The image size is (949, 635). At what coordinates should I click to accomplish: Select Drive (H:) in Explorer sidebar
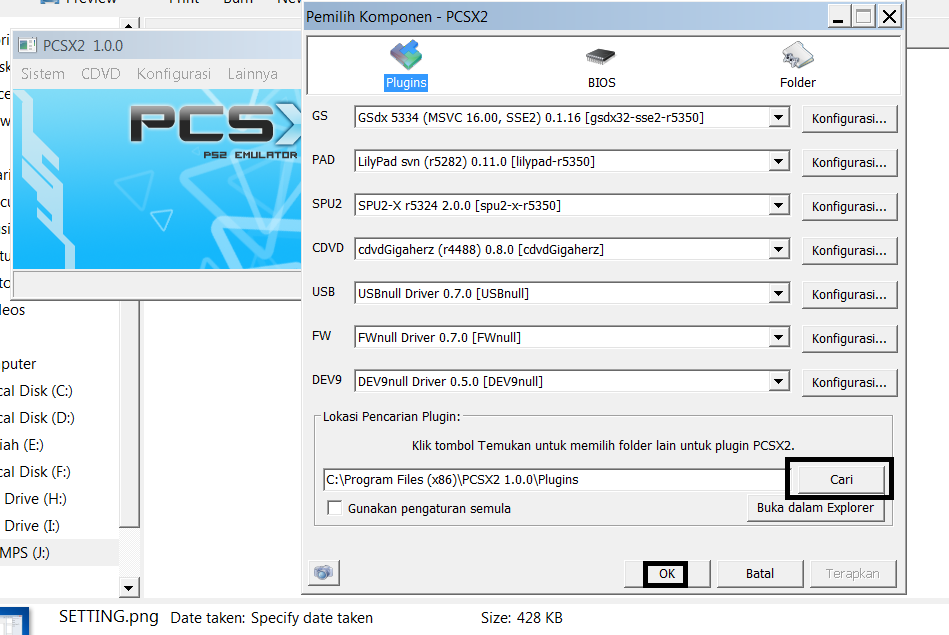[35, 499]
